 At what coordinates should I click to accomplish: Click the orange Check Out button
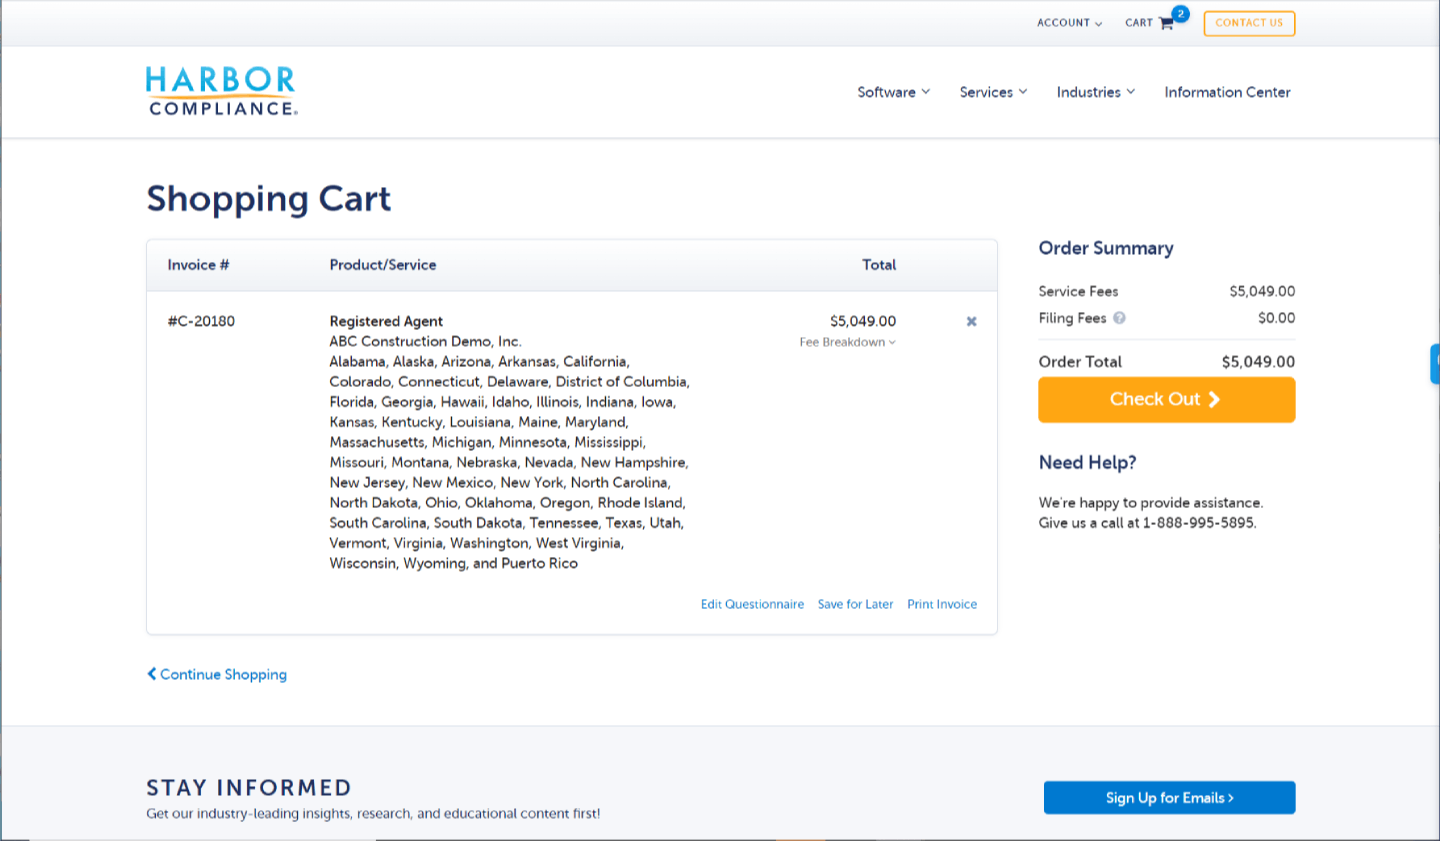pos(1166,399)
